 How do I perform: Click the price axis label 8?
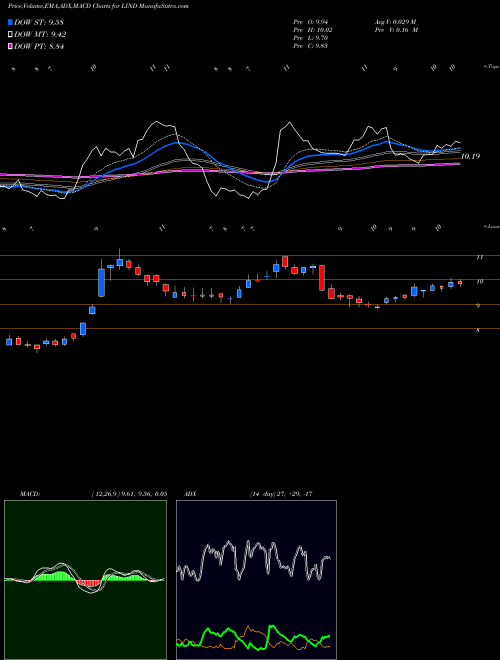478,330
